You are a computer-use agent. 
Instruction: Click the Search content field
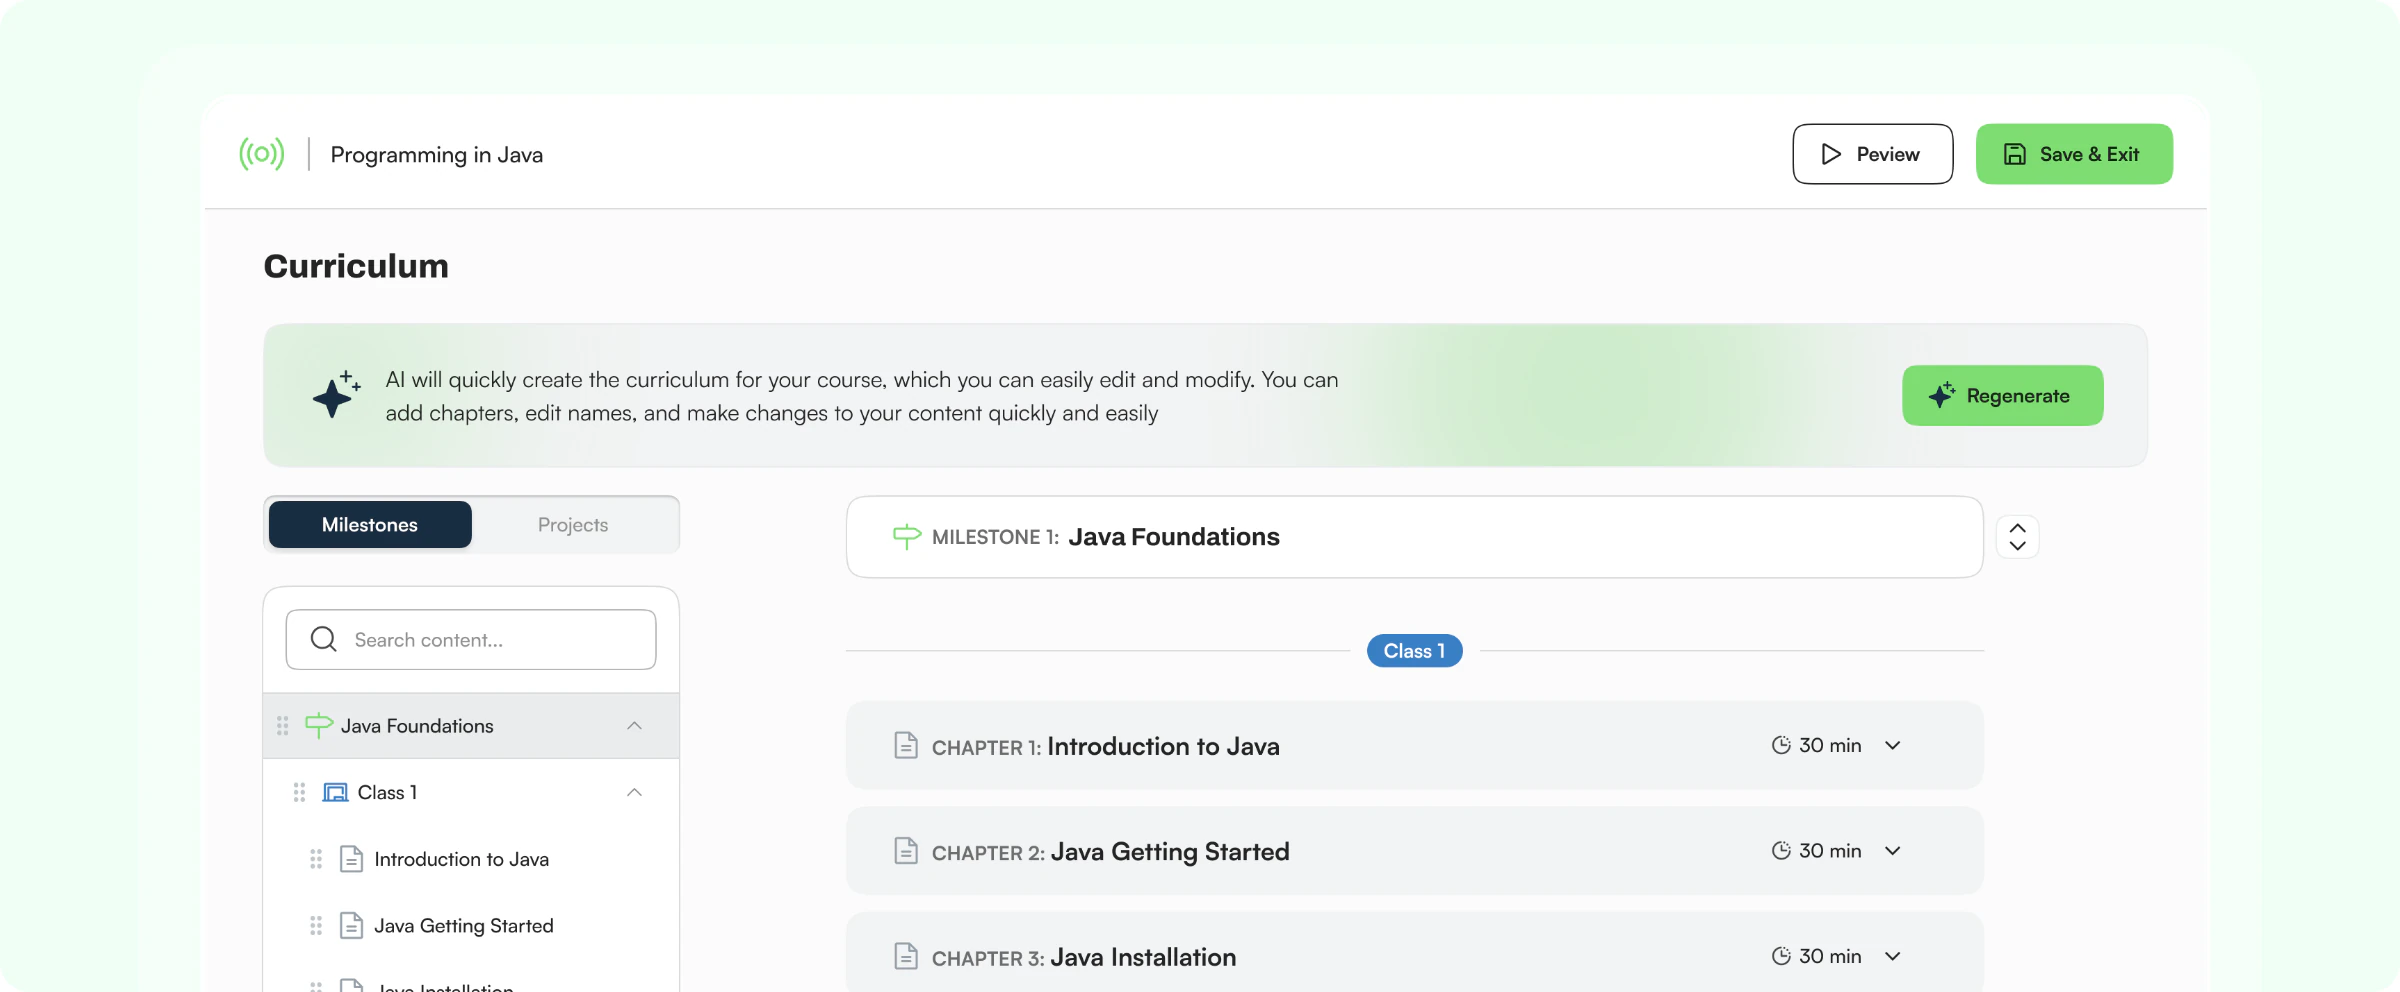pos(471,640)
